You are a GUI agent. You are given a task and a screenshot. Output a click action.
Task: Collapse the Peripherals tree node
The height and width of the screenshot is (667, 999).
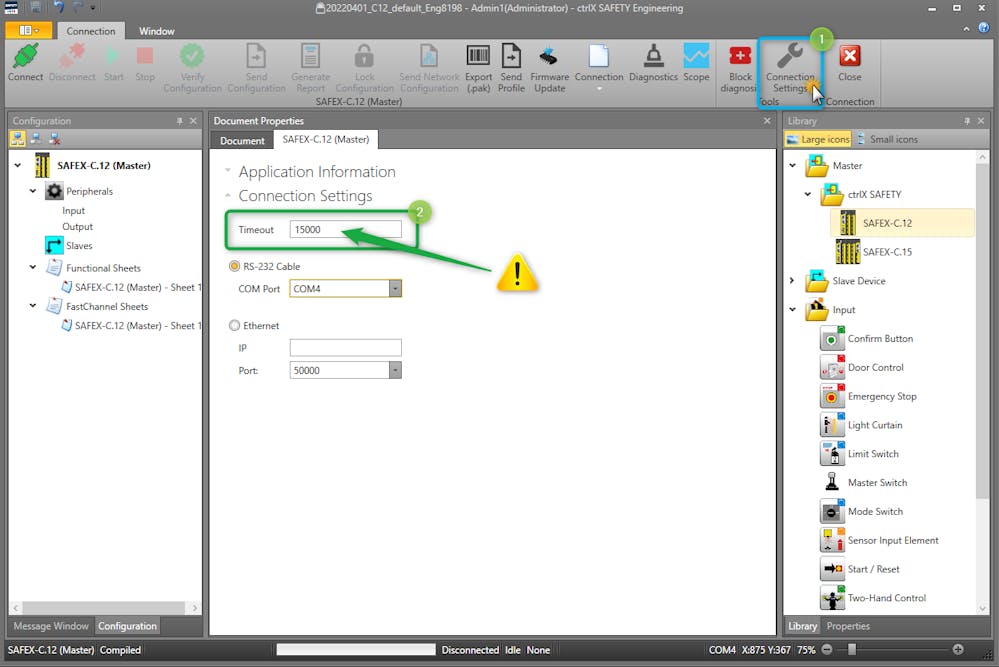click(x=32, y=190)
